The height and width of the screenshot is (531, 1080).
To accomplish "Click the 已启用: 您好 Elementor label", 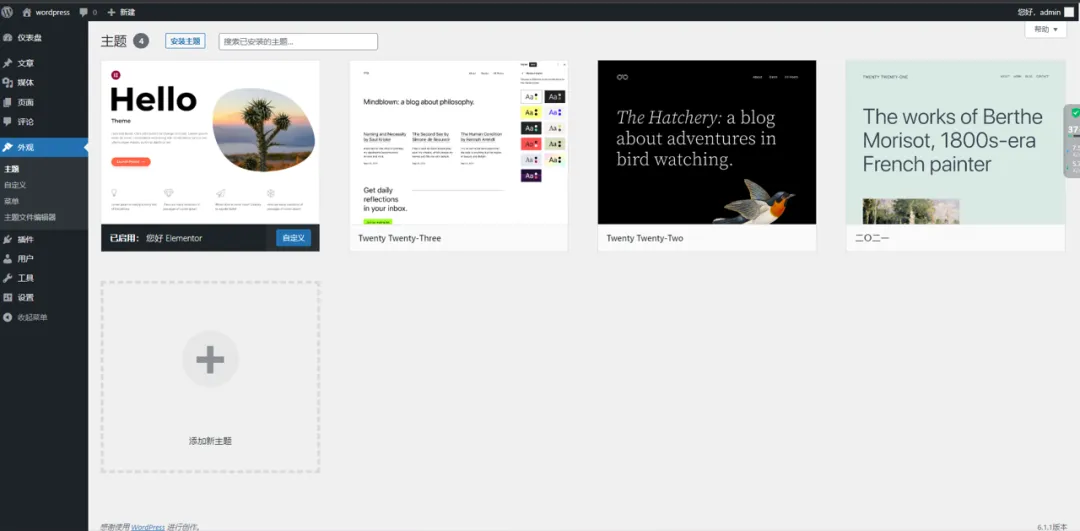I will point(156,238).
